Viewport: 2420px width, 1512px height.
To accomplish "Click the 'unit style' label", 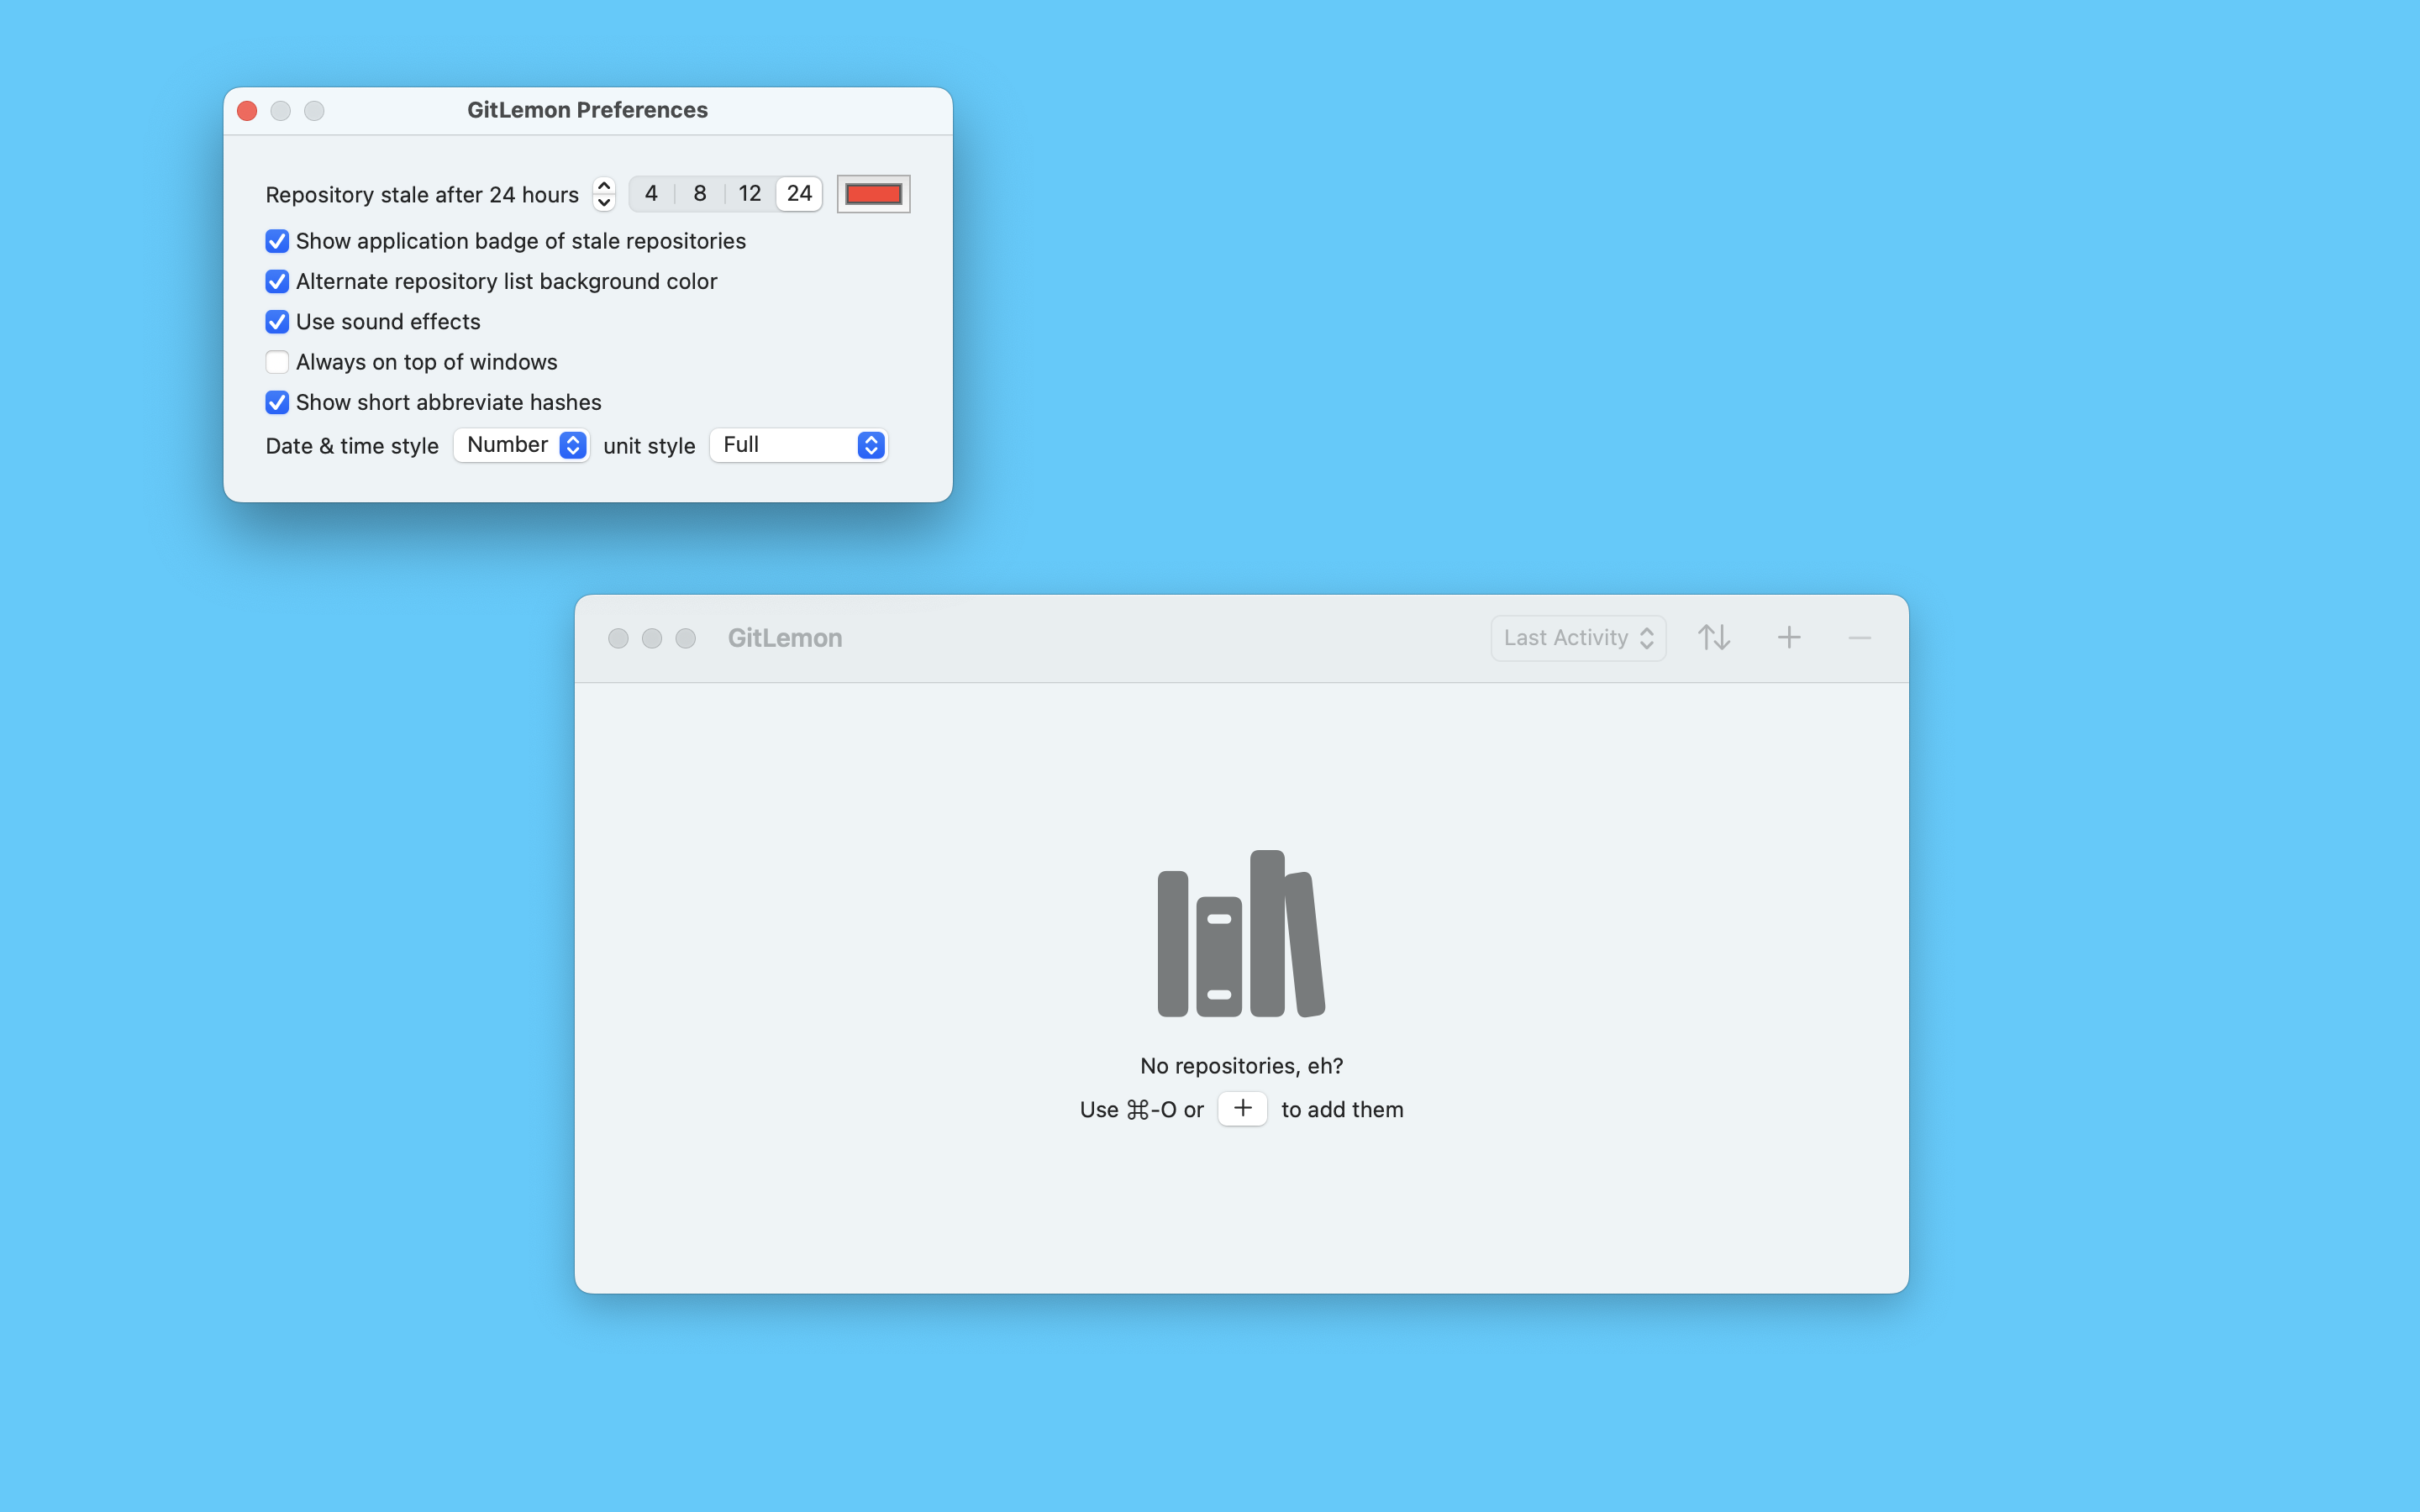I will tap(649, 446).
